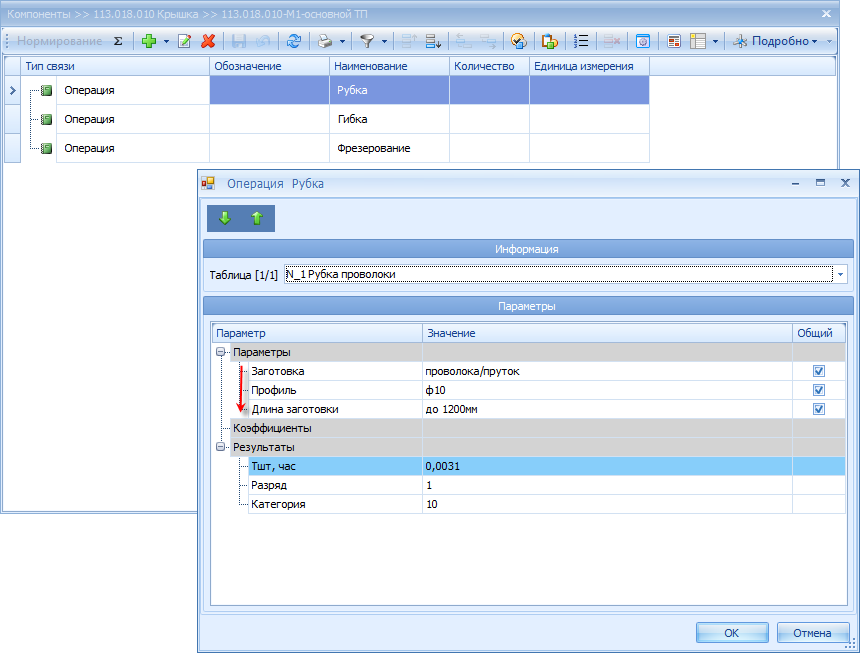Open the Таблица dropdown arrow
Viewport: 860px width, 653px height.
pyautogui.click(x=841, y=274)
